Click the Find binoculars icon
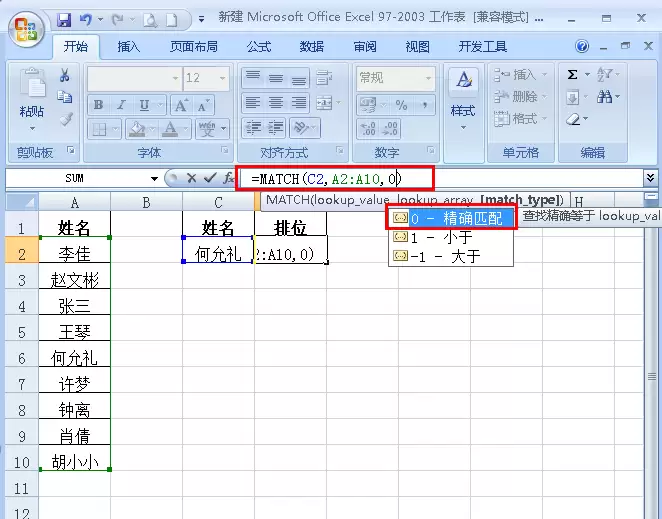Viewport: 662px width, 519px height. click(605, 97)
